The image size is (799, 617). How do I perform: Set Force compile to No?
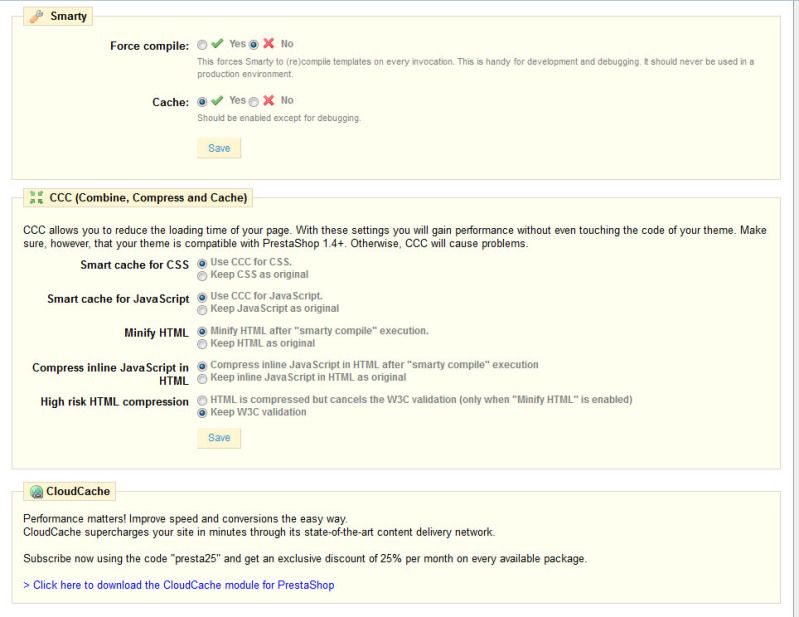(254, 45)
